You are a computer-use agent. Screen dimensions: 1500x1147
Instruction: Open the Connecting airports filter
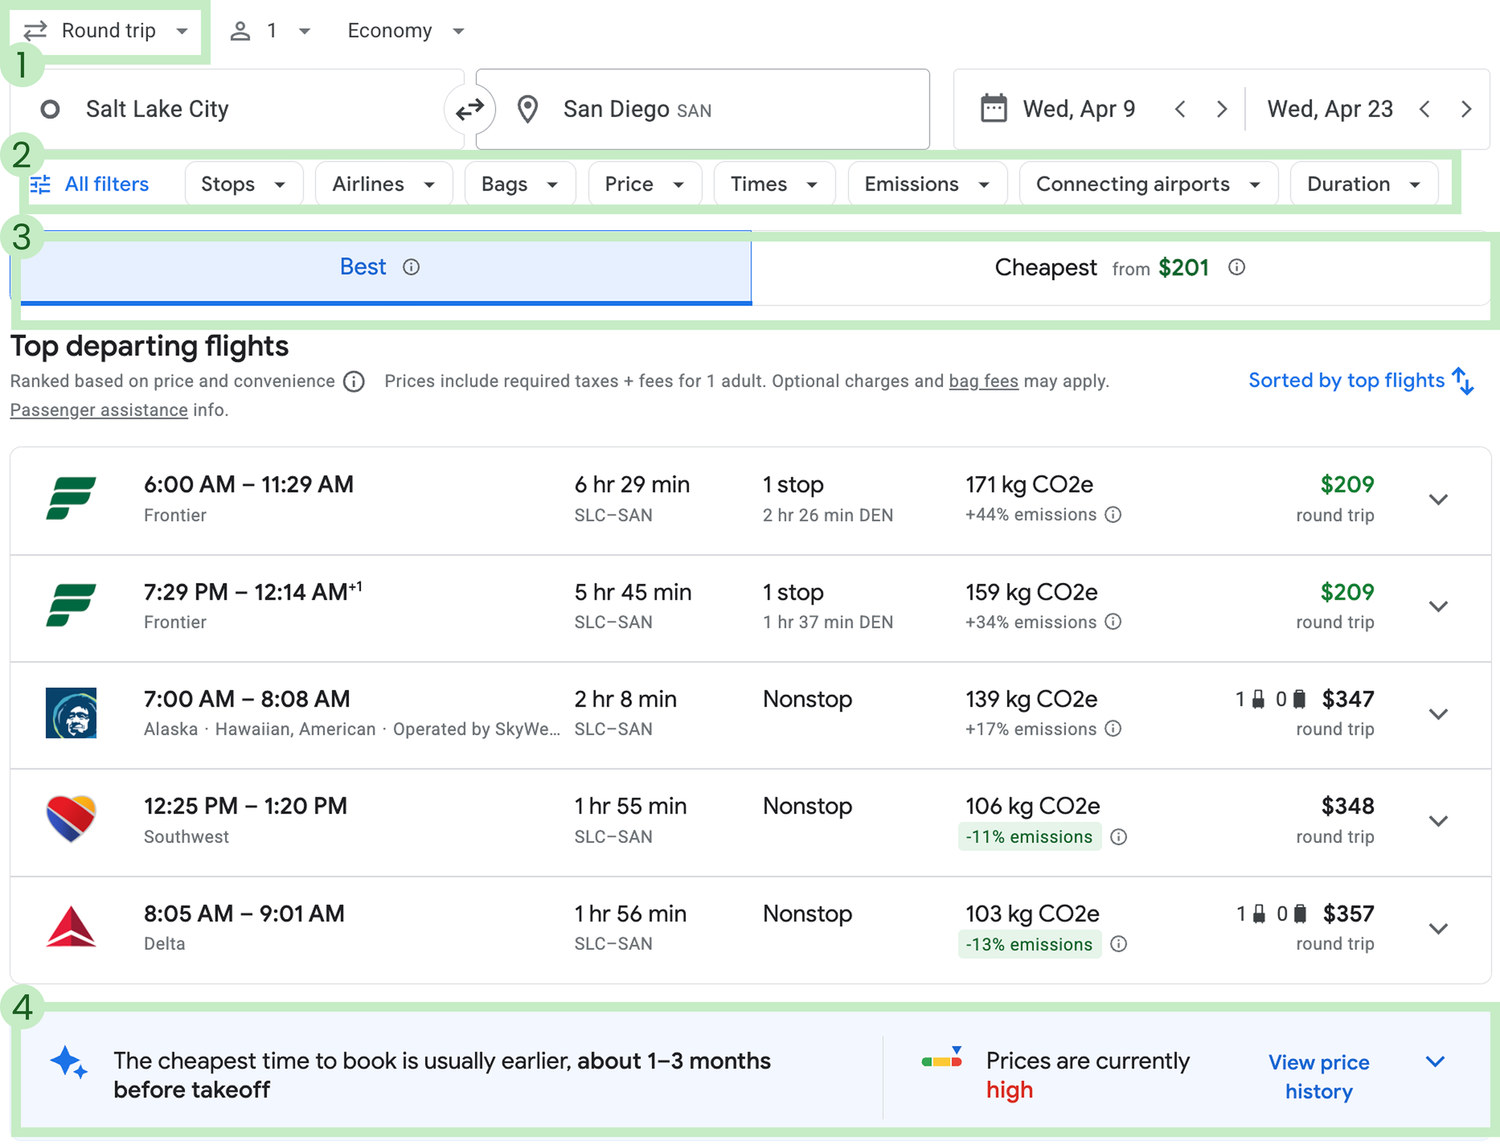tap(1149, 184)
